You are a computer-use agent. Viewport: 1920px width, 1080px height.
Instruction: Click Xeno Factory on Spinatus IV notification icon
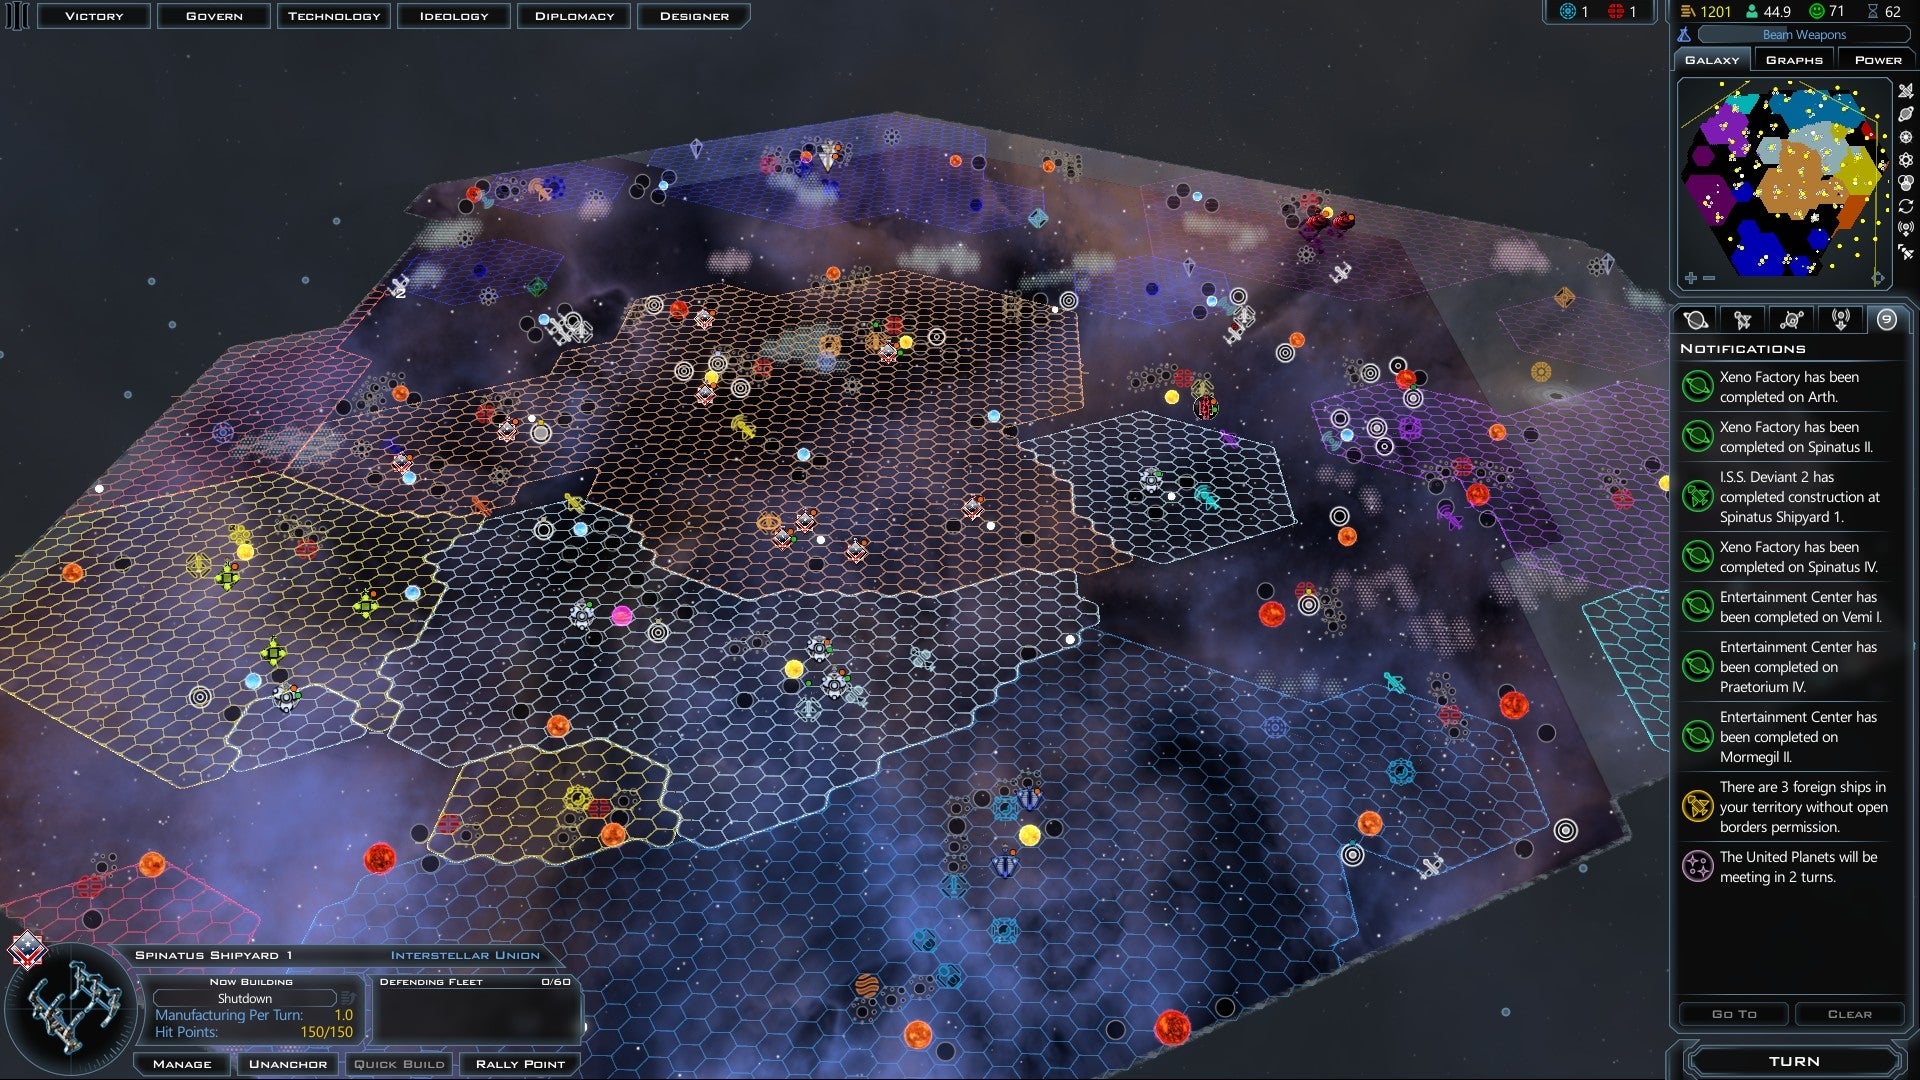(x=1698, y=556)
